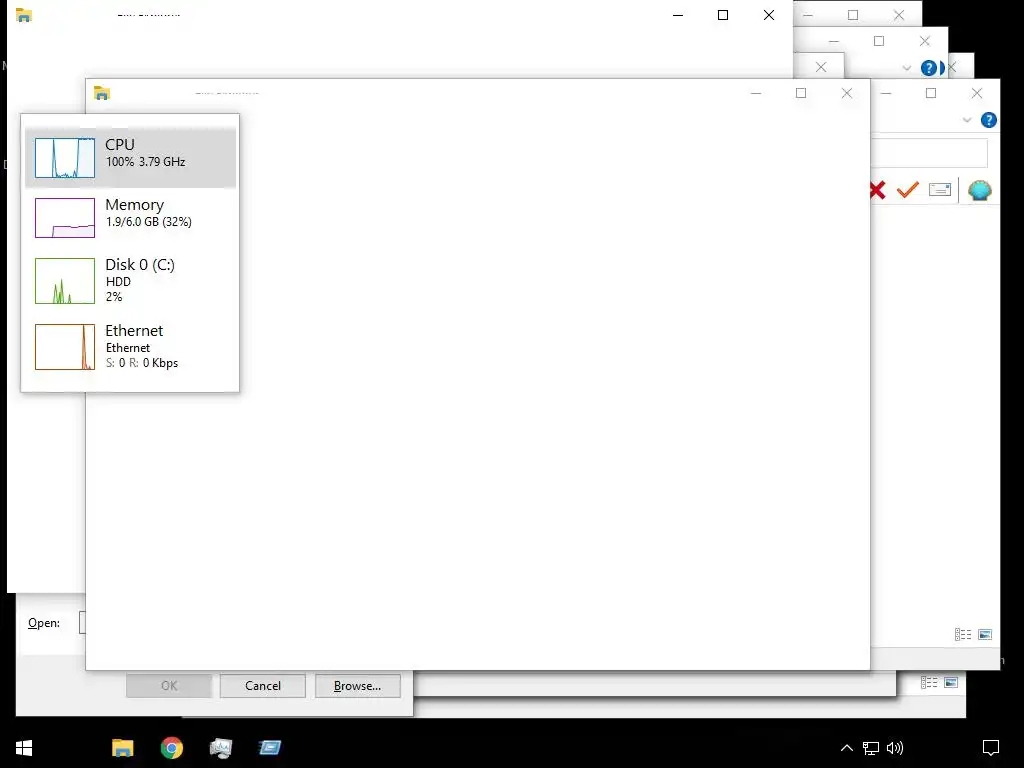
Task: Expand ribbon chevron in the upper background window
Action: (906, 68)
